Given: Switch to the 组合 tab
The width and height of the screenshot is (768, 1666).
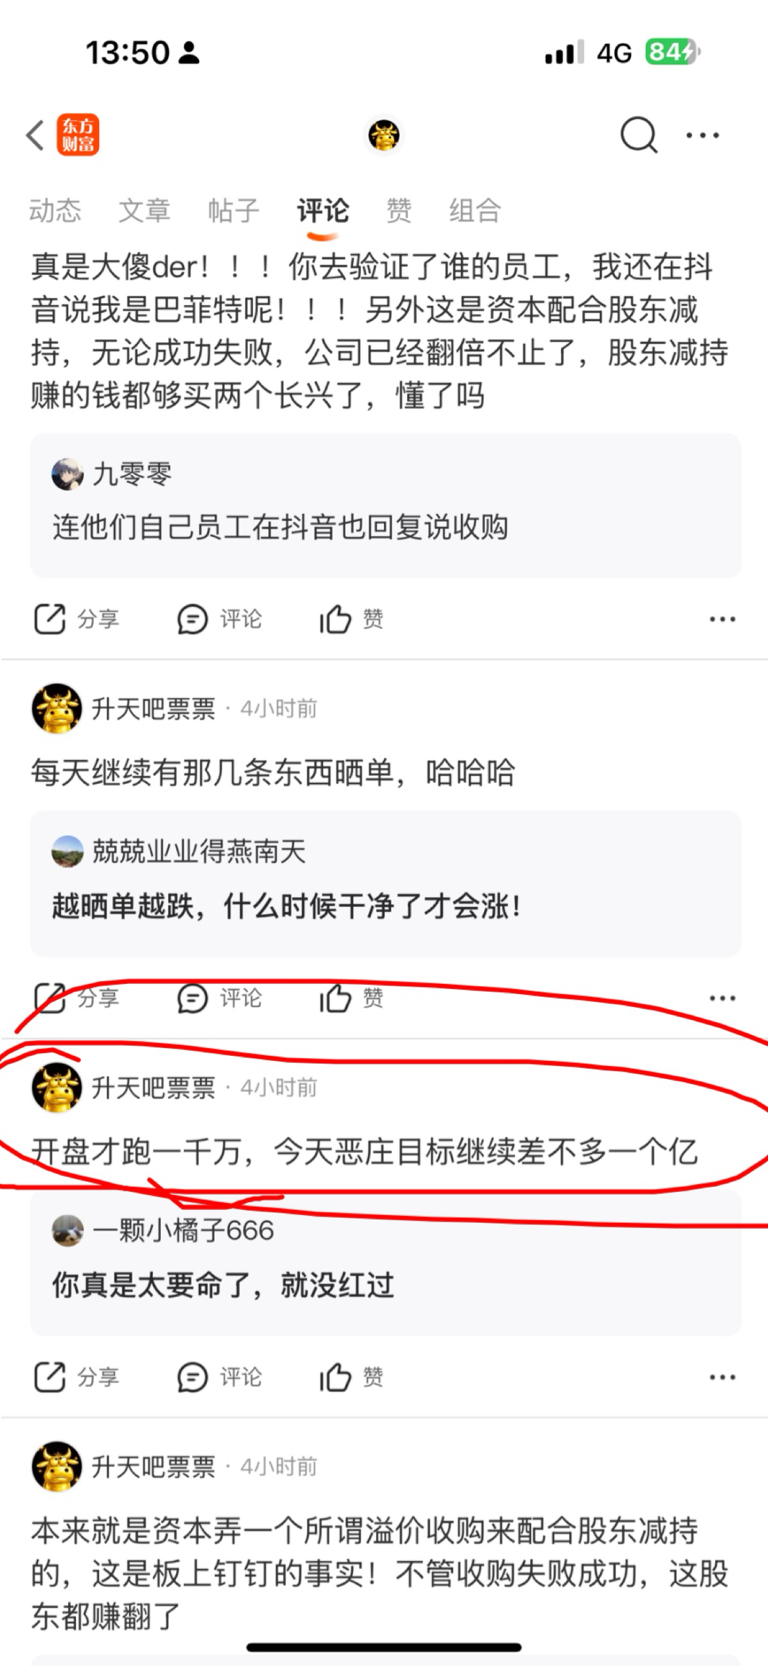Looking at the screenshot, I should [x=475, y=211].
